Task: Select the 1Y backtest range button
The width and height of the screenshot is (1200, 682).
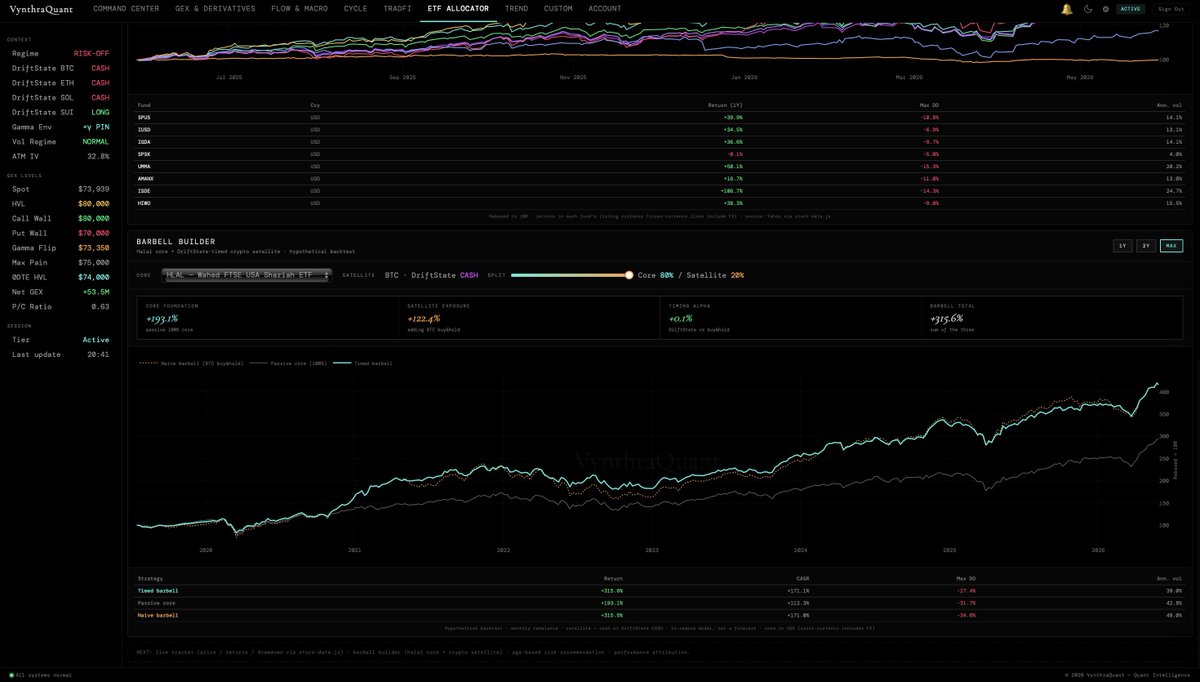Action: (1122, 245)
